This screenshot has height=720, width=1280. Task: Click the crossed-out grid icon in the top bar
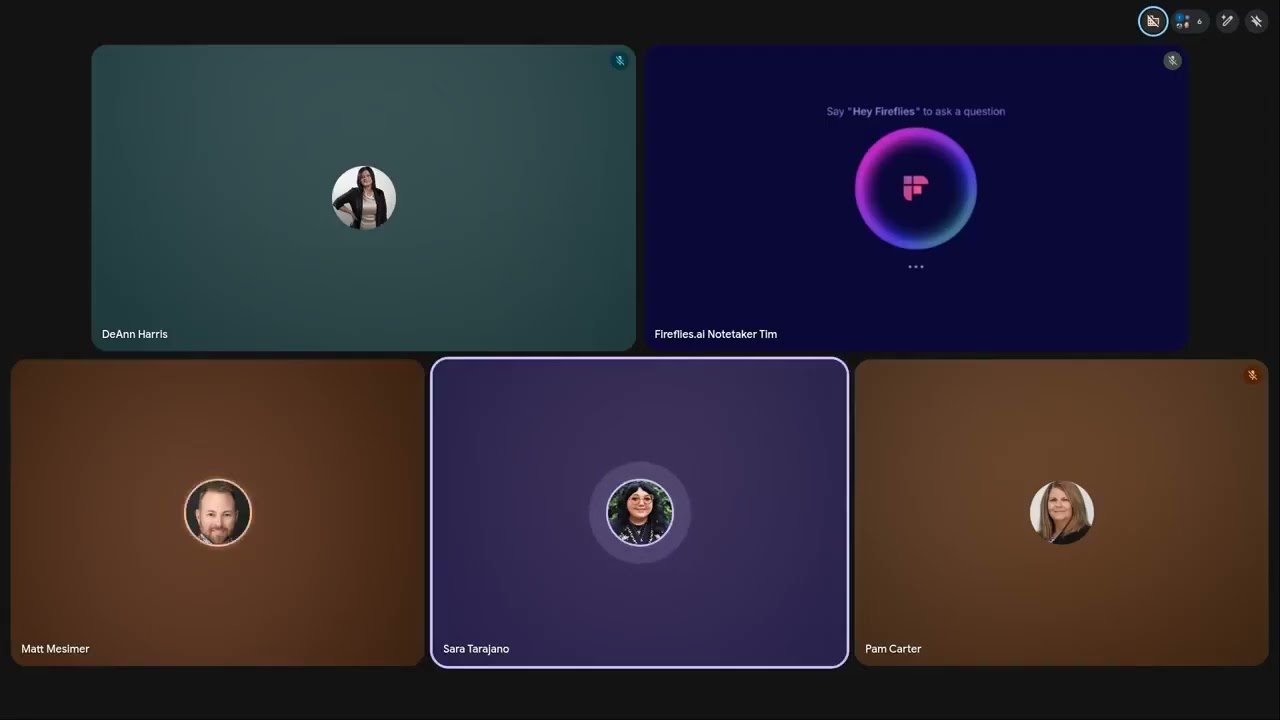pyautogui.click(x=1153, y=21)
